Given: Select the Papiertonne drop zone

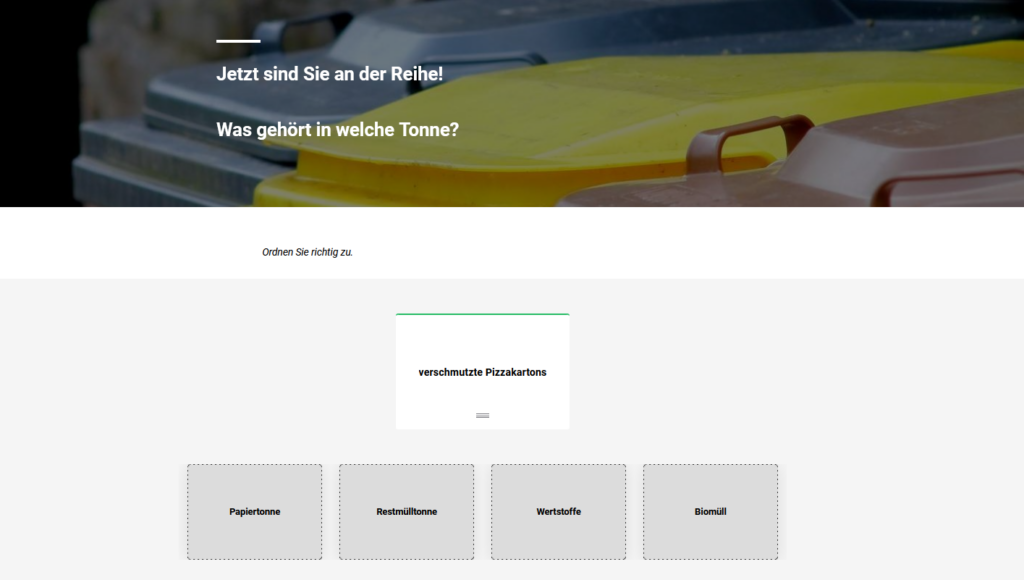Looking at the screenshot, I should point(254,512).
